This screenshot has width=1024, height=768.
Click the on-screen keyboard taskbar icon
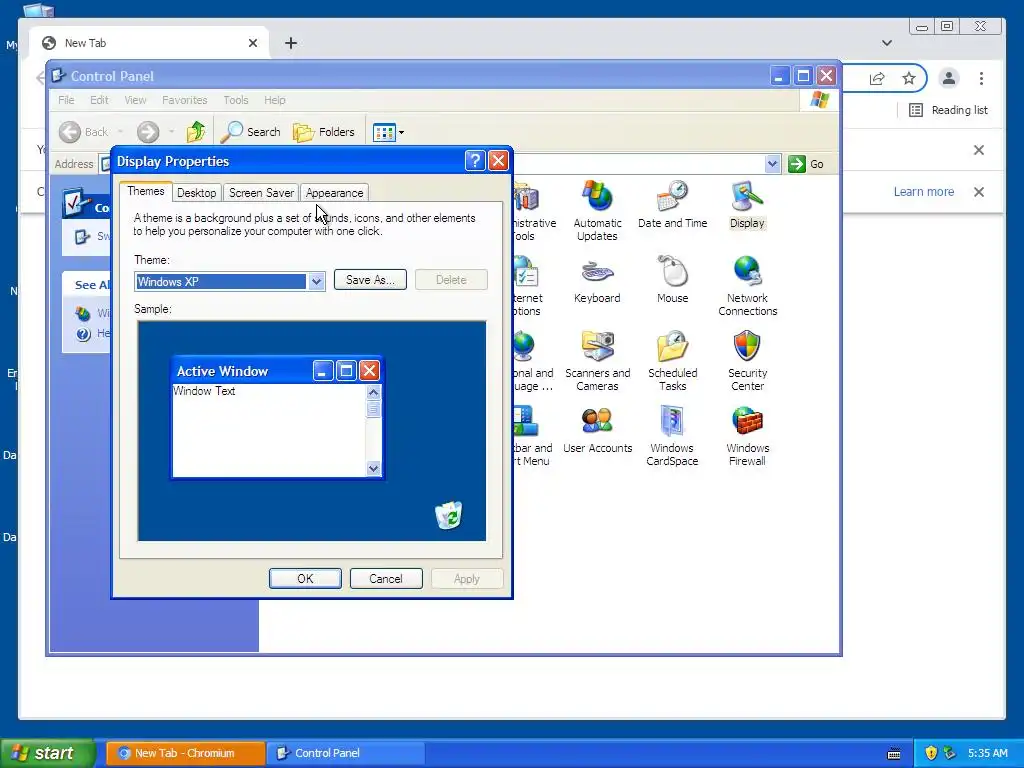894,754
